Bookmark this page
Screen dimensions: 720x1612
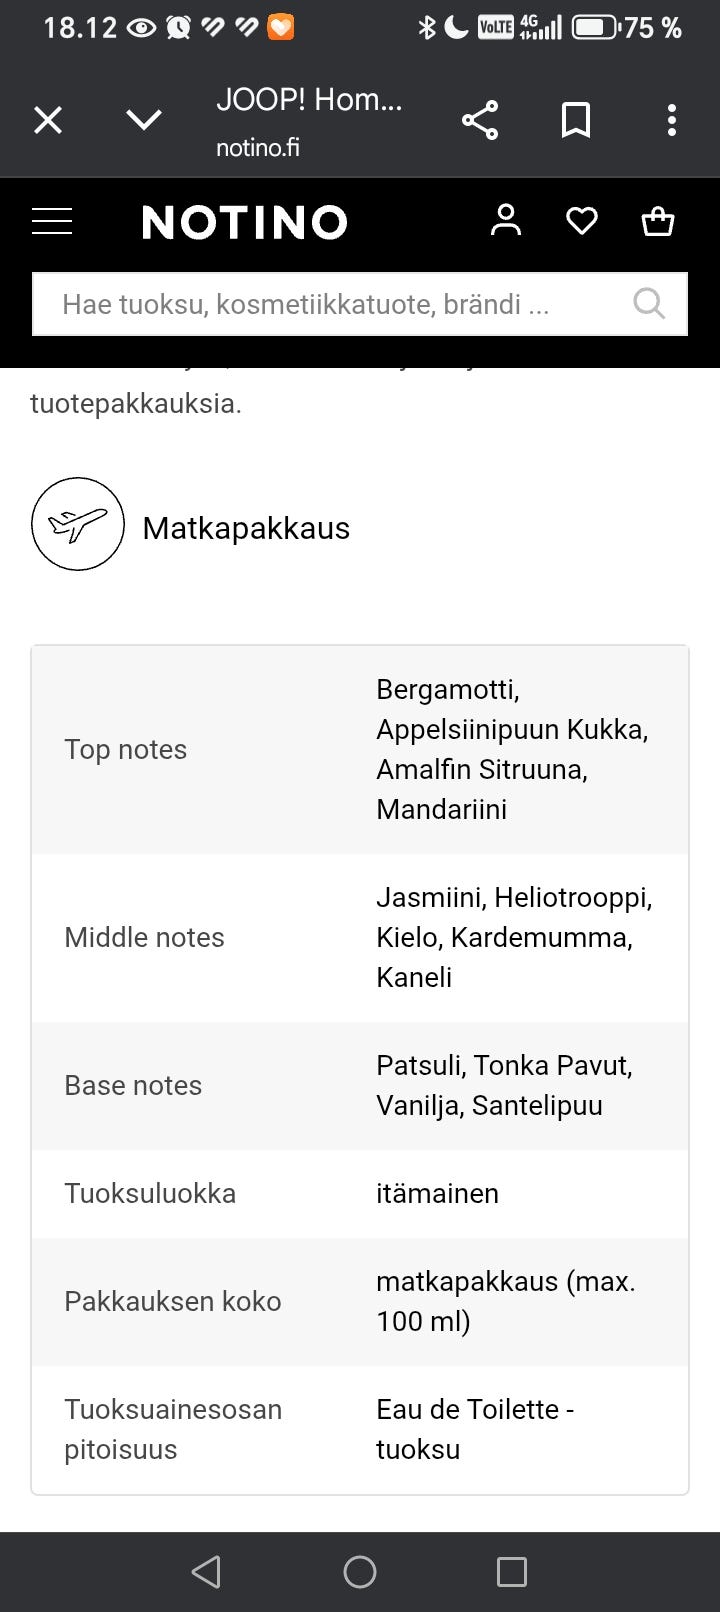pos(576,121)
